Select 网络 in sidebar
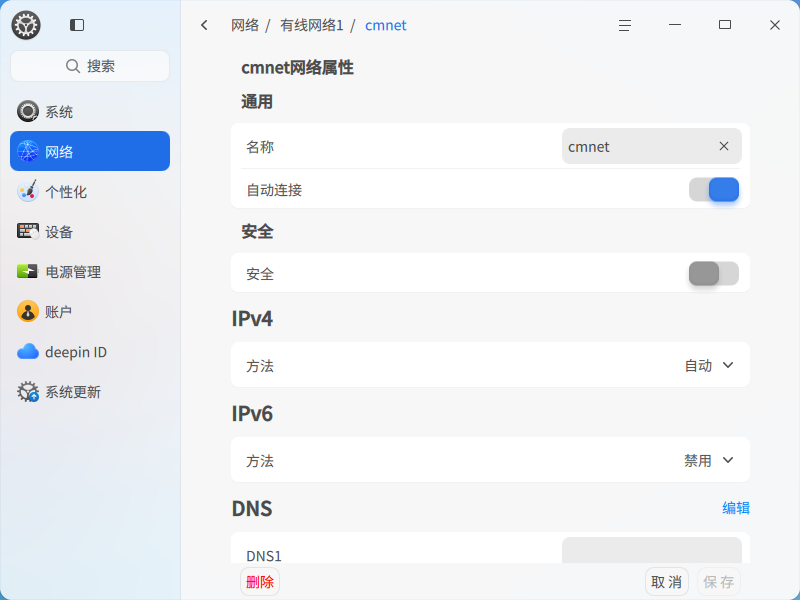 90,151
